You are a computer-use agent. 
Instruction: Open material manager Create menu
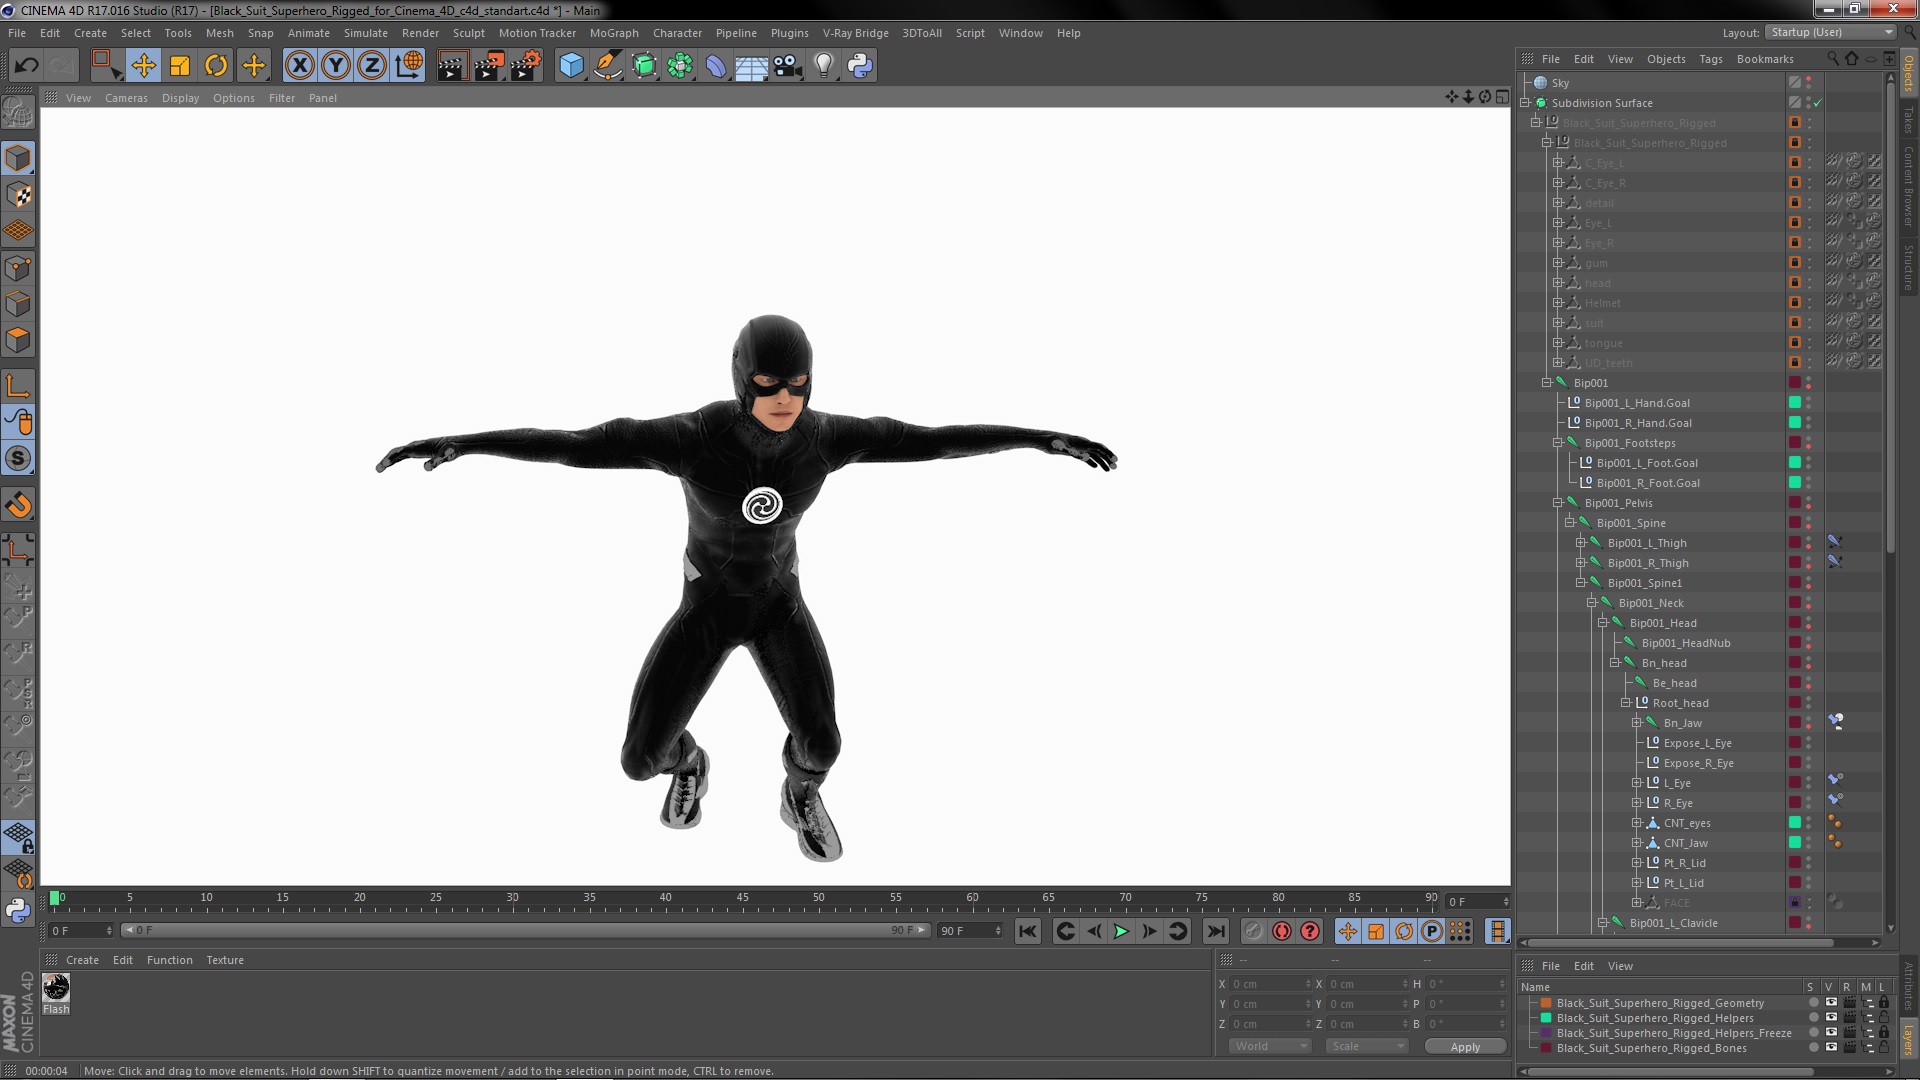82,960
